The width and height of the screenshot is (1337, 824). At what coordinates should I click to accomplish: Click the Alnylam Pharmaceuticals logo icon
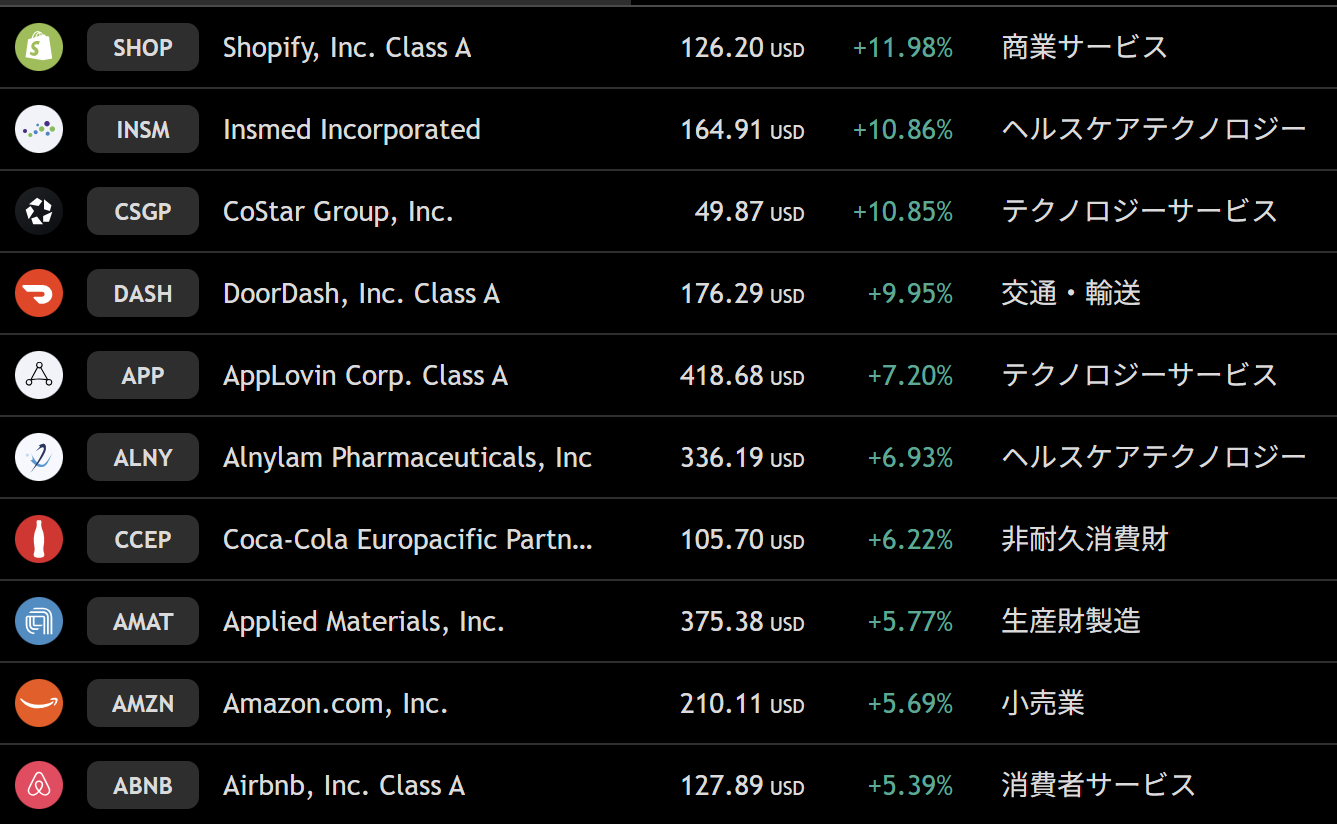(39, 457)
